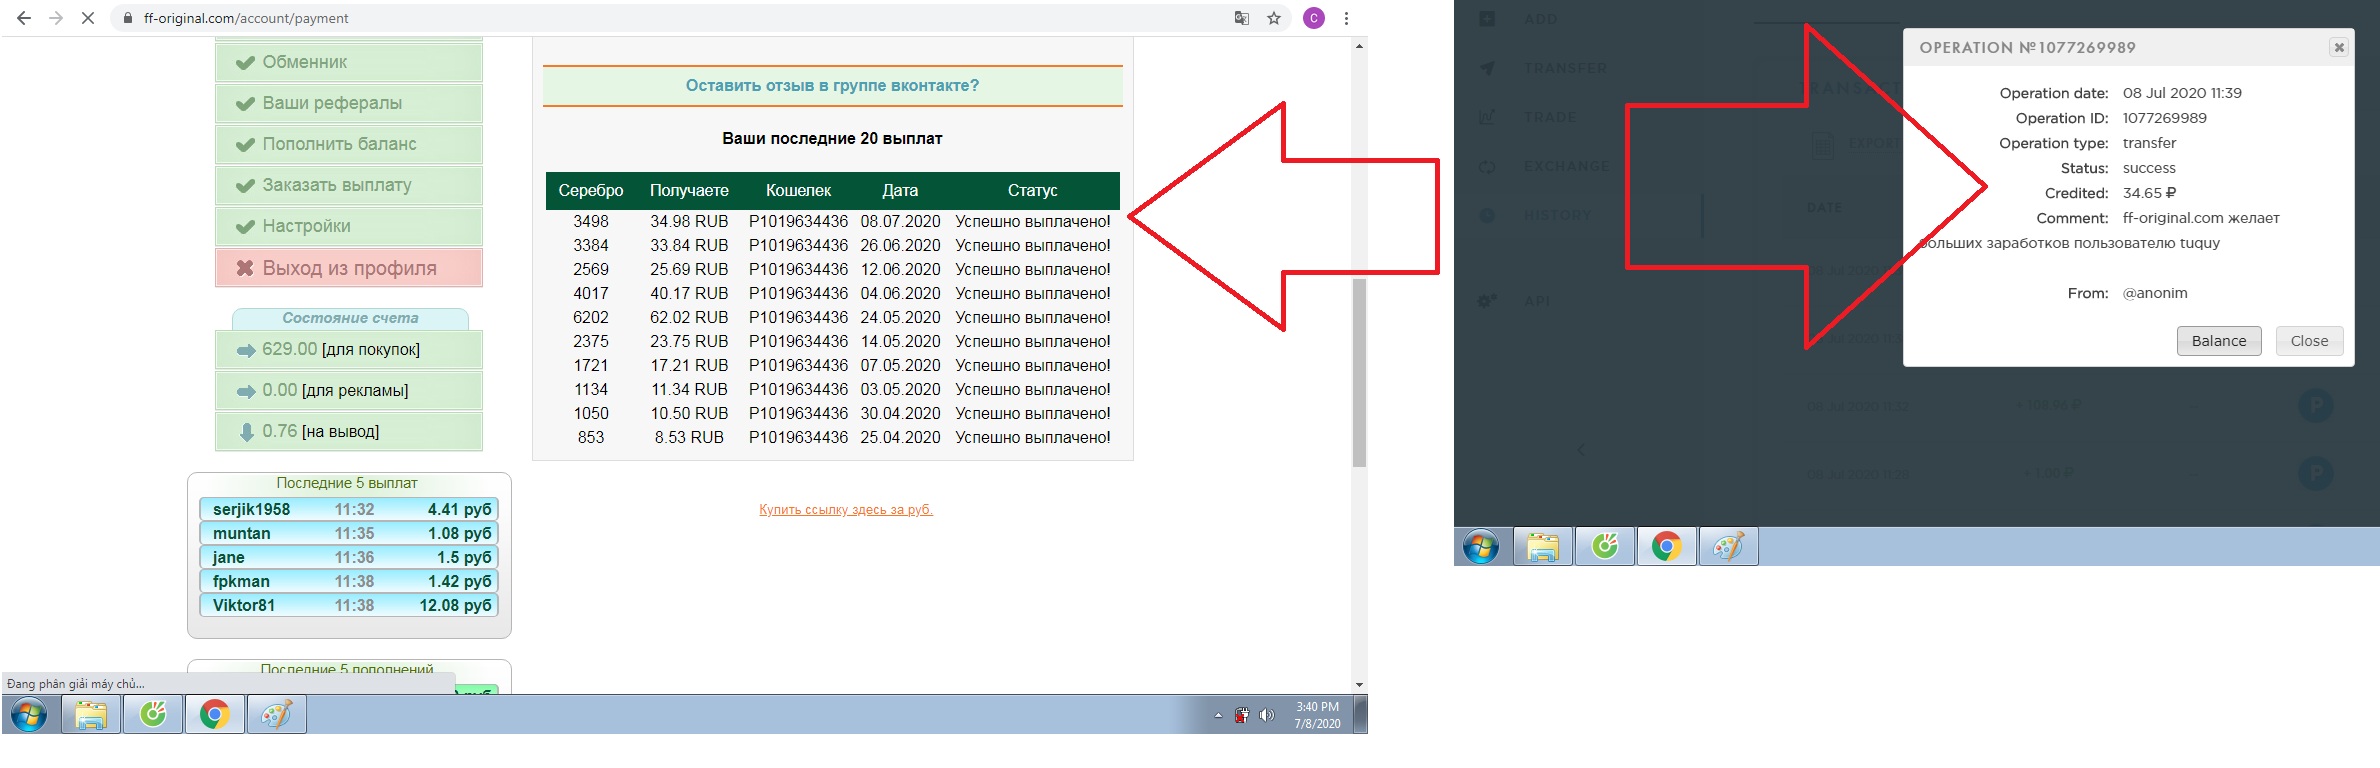
Task: Switch to Chrome in the left taskbar
Action: click(214, 715)
